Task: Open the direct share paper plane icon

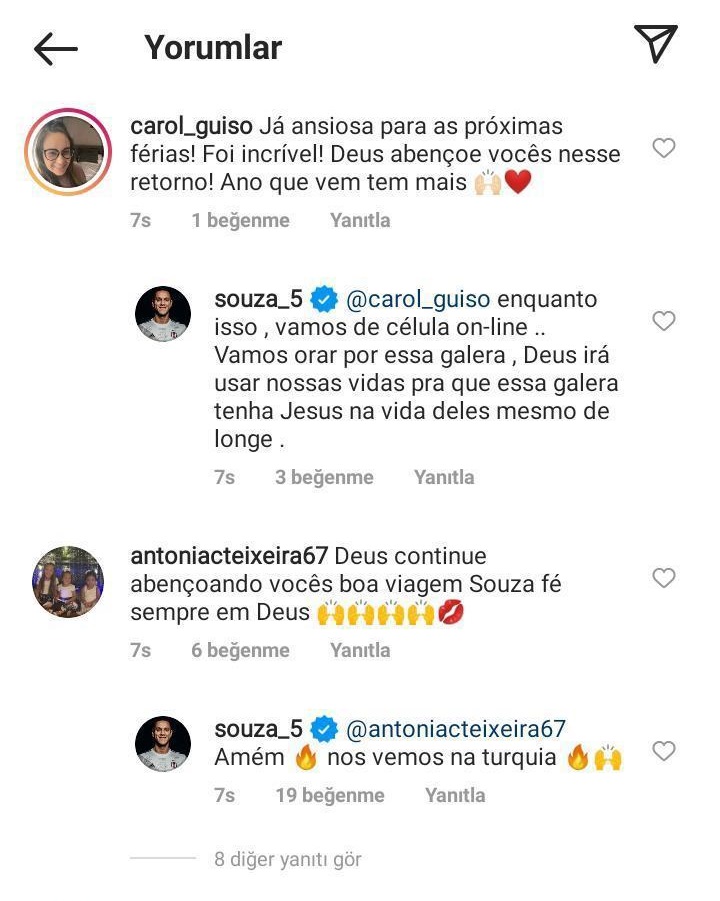Action: 656,44
